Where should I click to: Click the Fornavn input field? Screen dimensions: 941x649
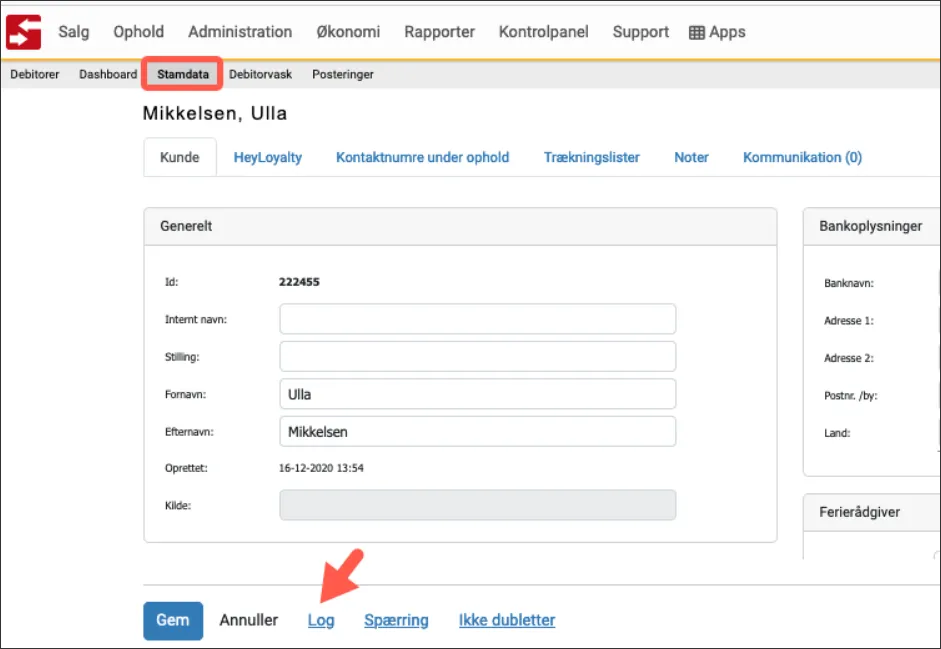point(477,394)
